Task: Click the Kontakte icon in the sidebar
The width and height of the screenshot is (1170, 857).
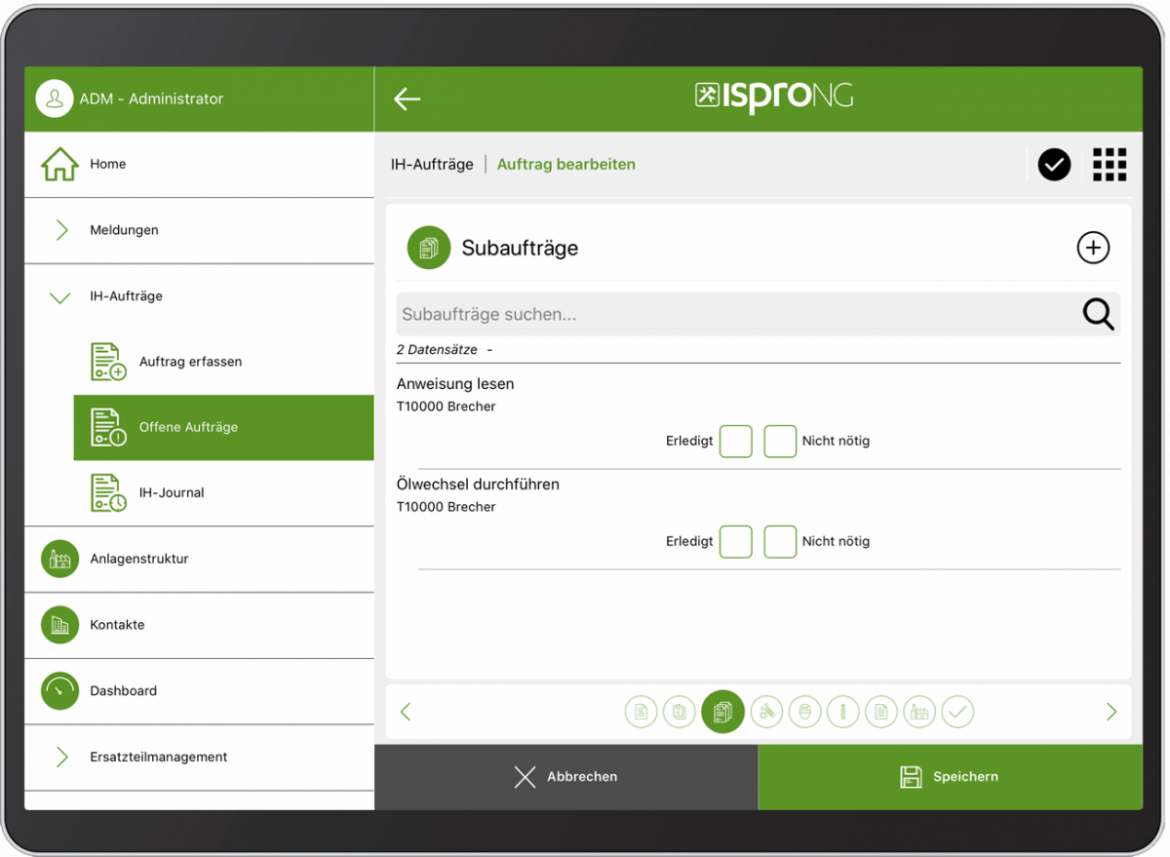Action: pos(59,625)
